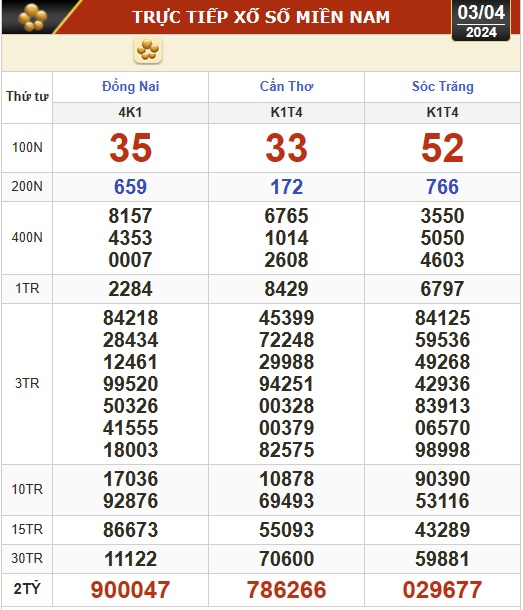This screenshot has height=610, width=523.
Task: Click the 10TR number 17036
Action: coord(131,479)
